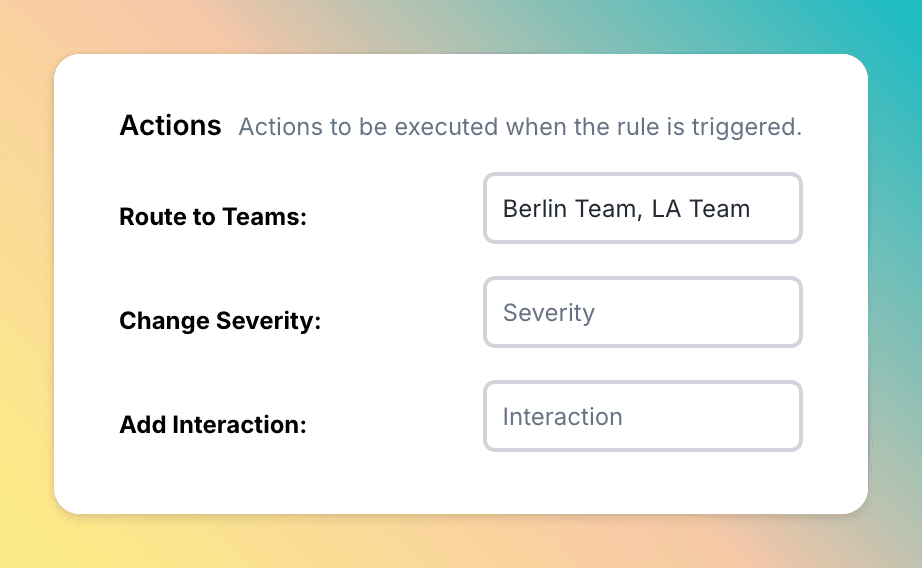Click the "Add Interaction:" label
Viewport: 922px width, 568px height.
click(213, 425)
